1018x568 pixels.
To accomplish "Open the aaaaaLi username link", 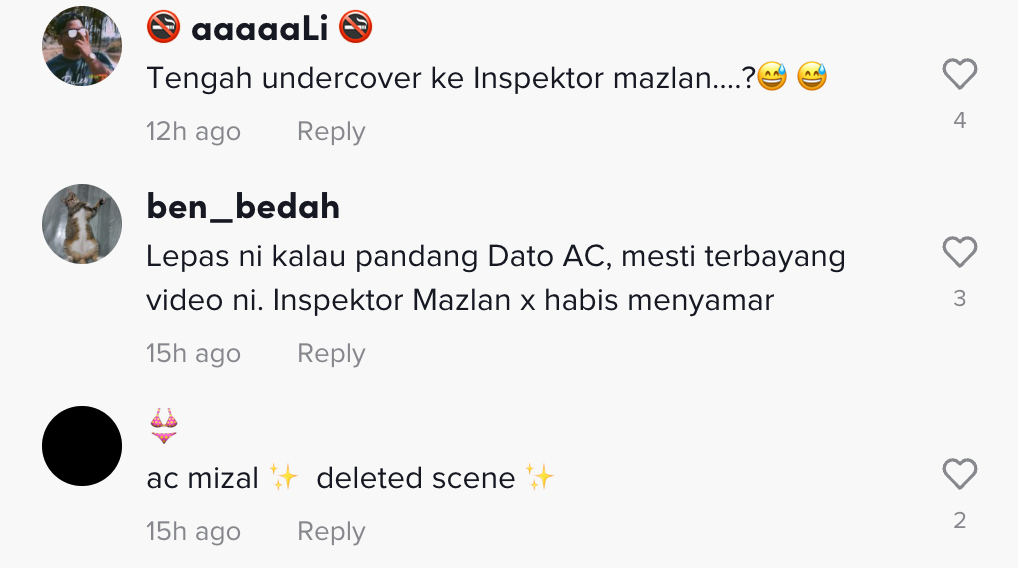I will click(259, 28).
